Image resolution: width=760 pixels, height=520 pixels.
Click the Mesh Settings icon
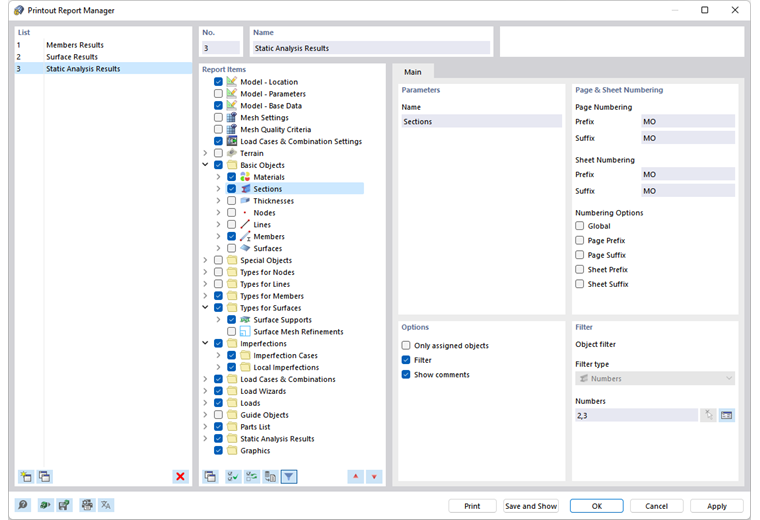[232, 117]
